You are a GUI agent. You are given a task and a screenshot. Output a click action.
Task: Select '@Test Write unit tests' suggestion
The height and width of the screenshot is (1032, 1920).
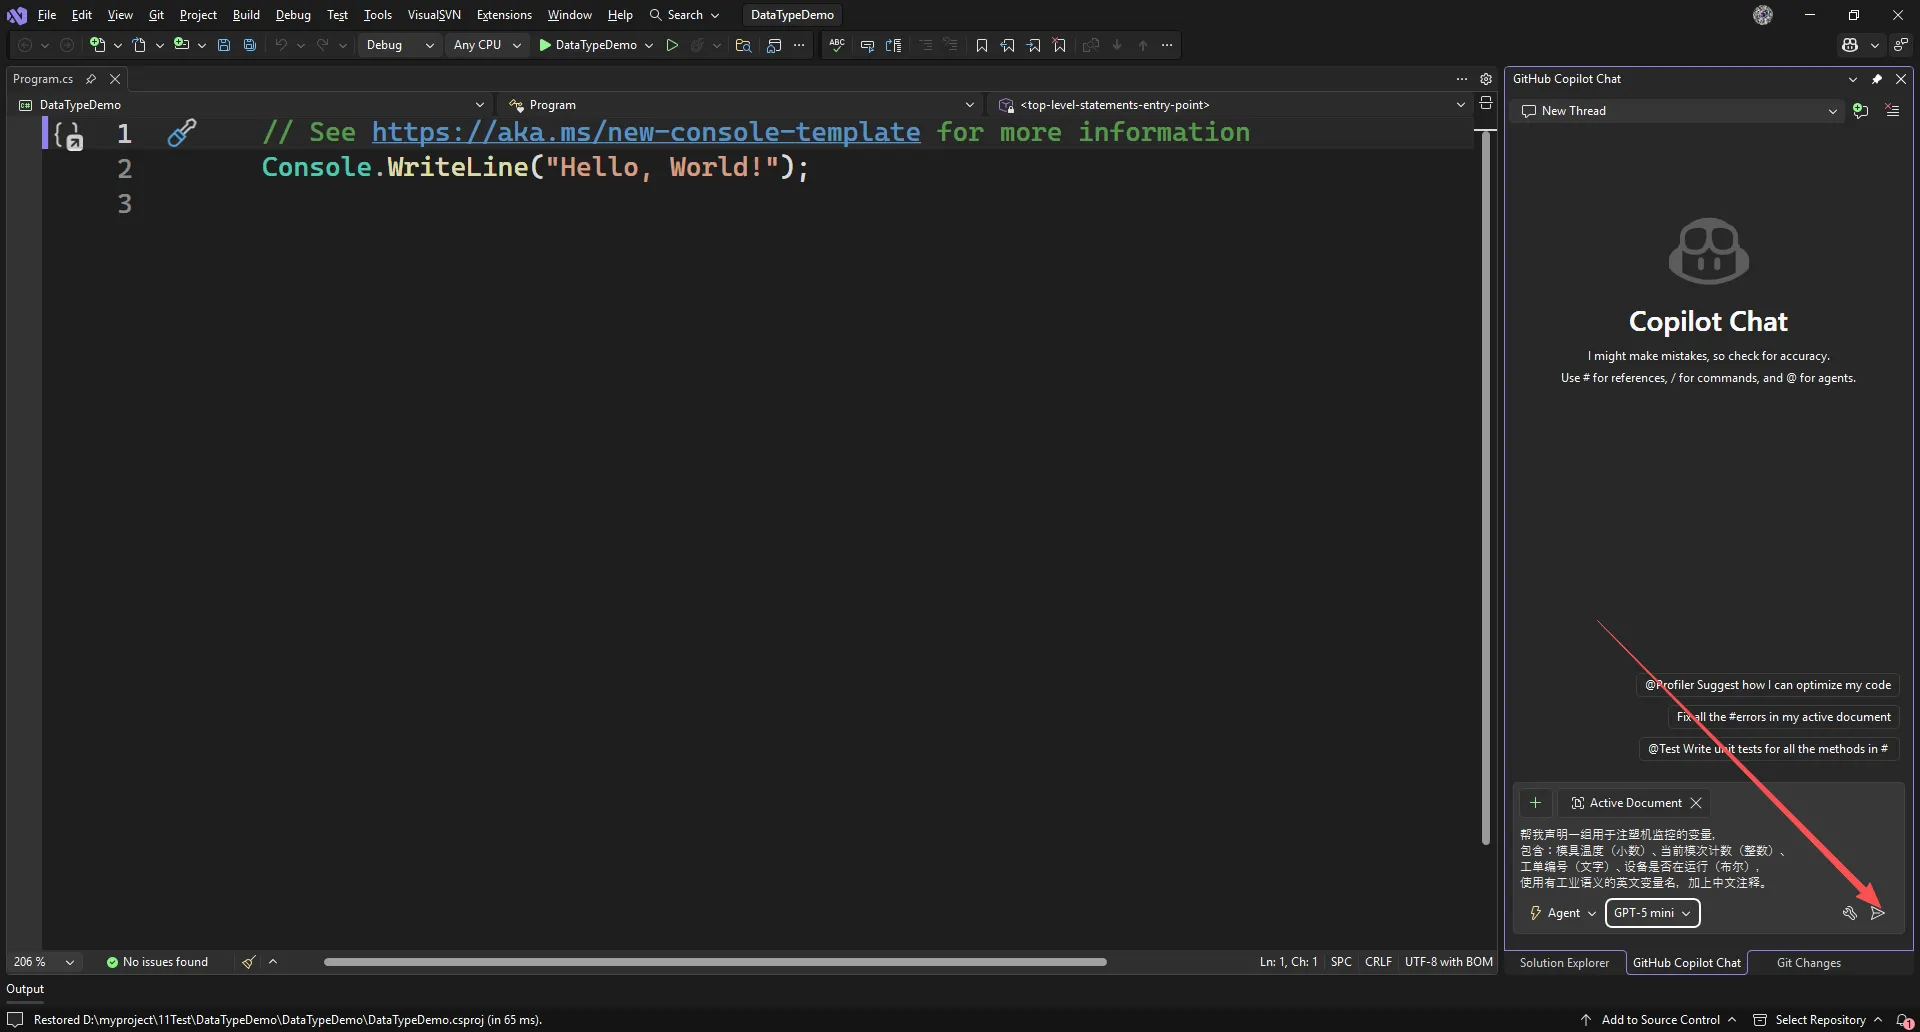pos(1768,749)
